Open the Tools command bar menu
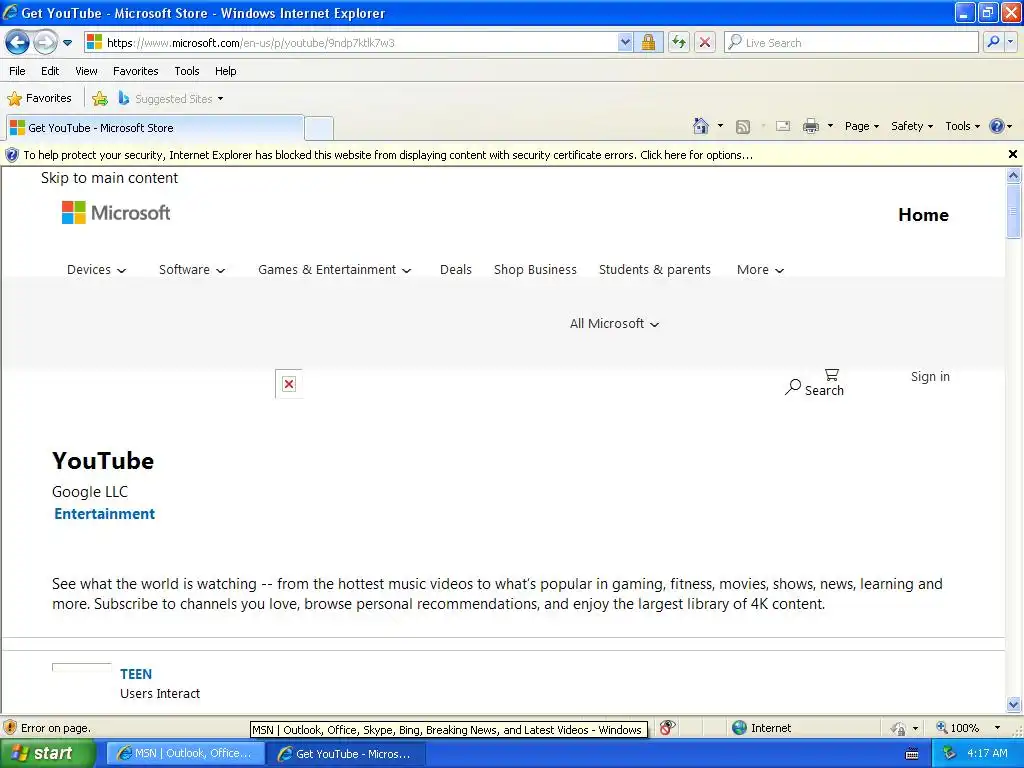This screenshot has height=768, width=1024. (963, 126)
